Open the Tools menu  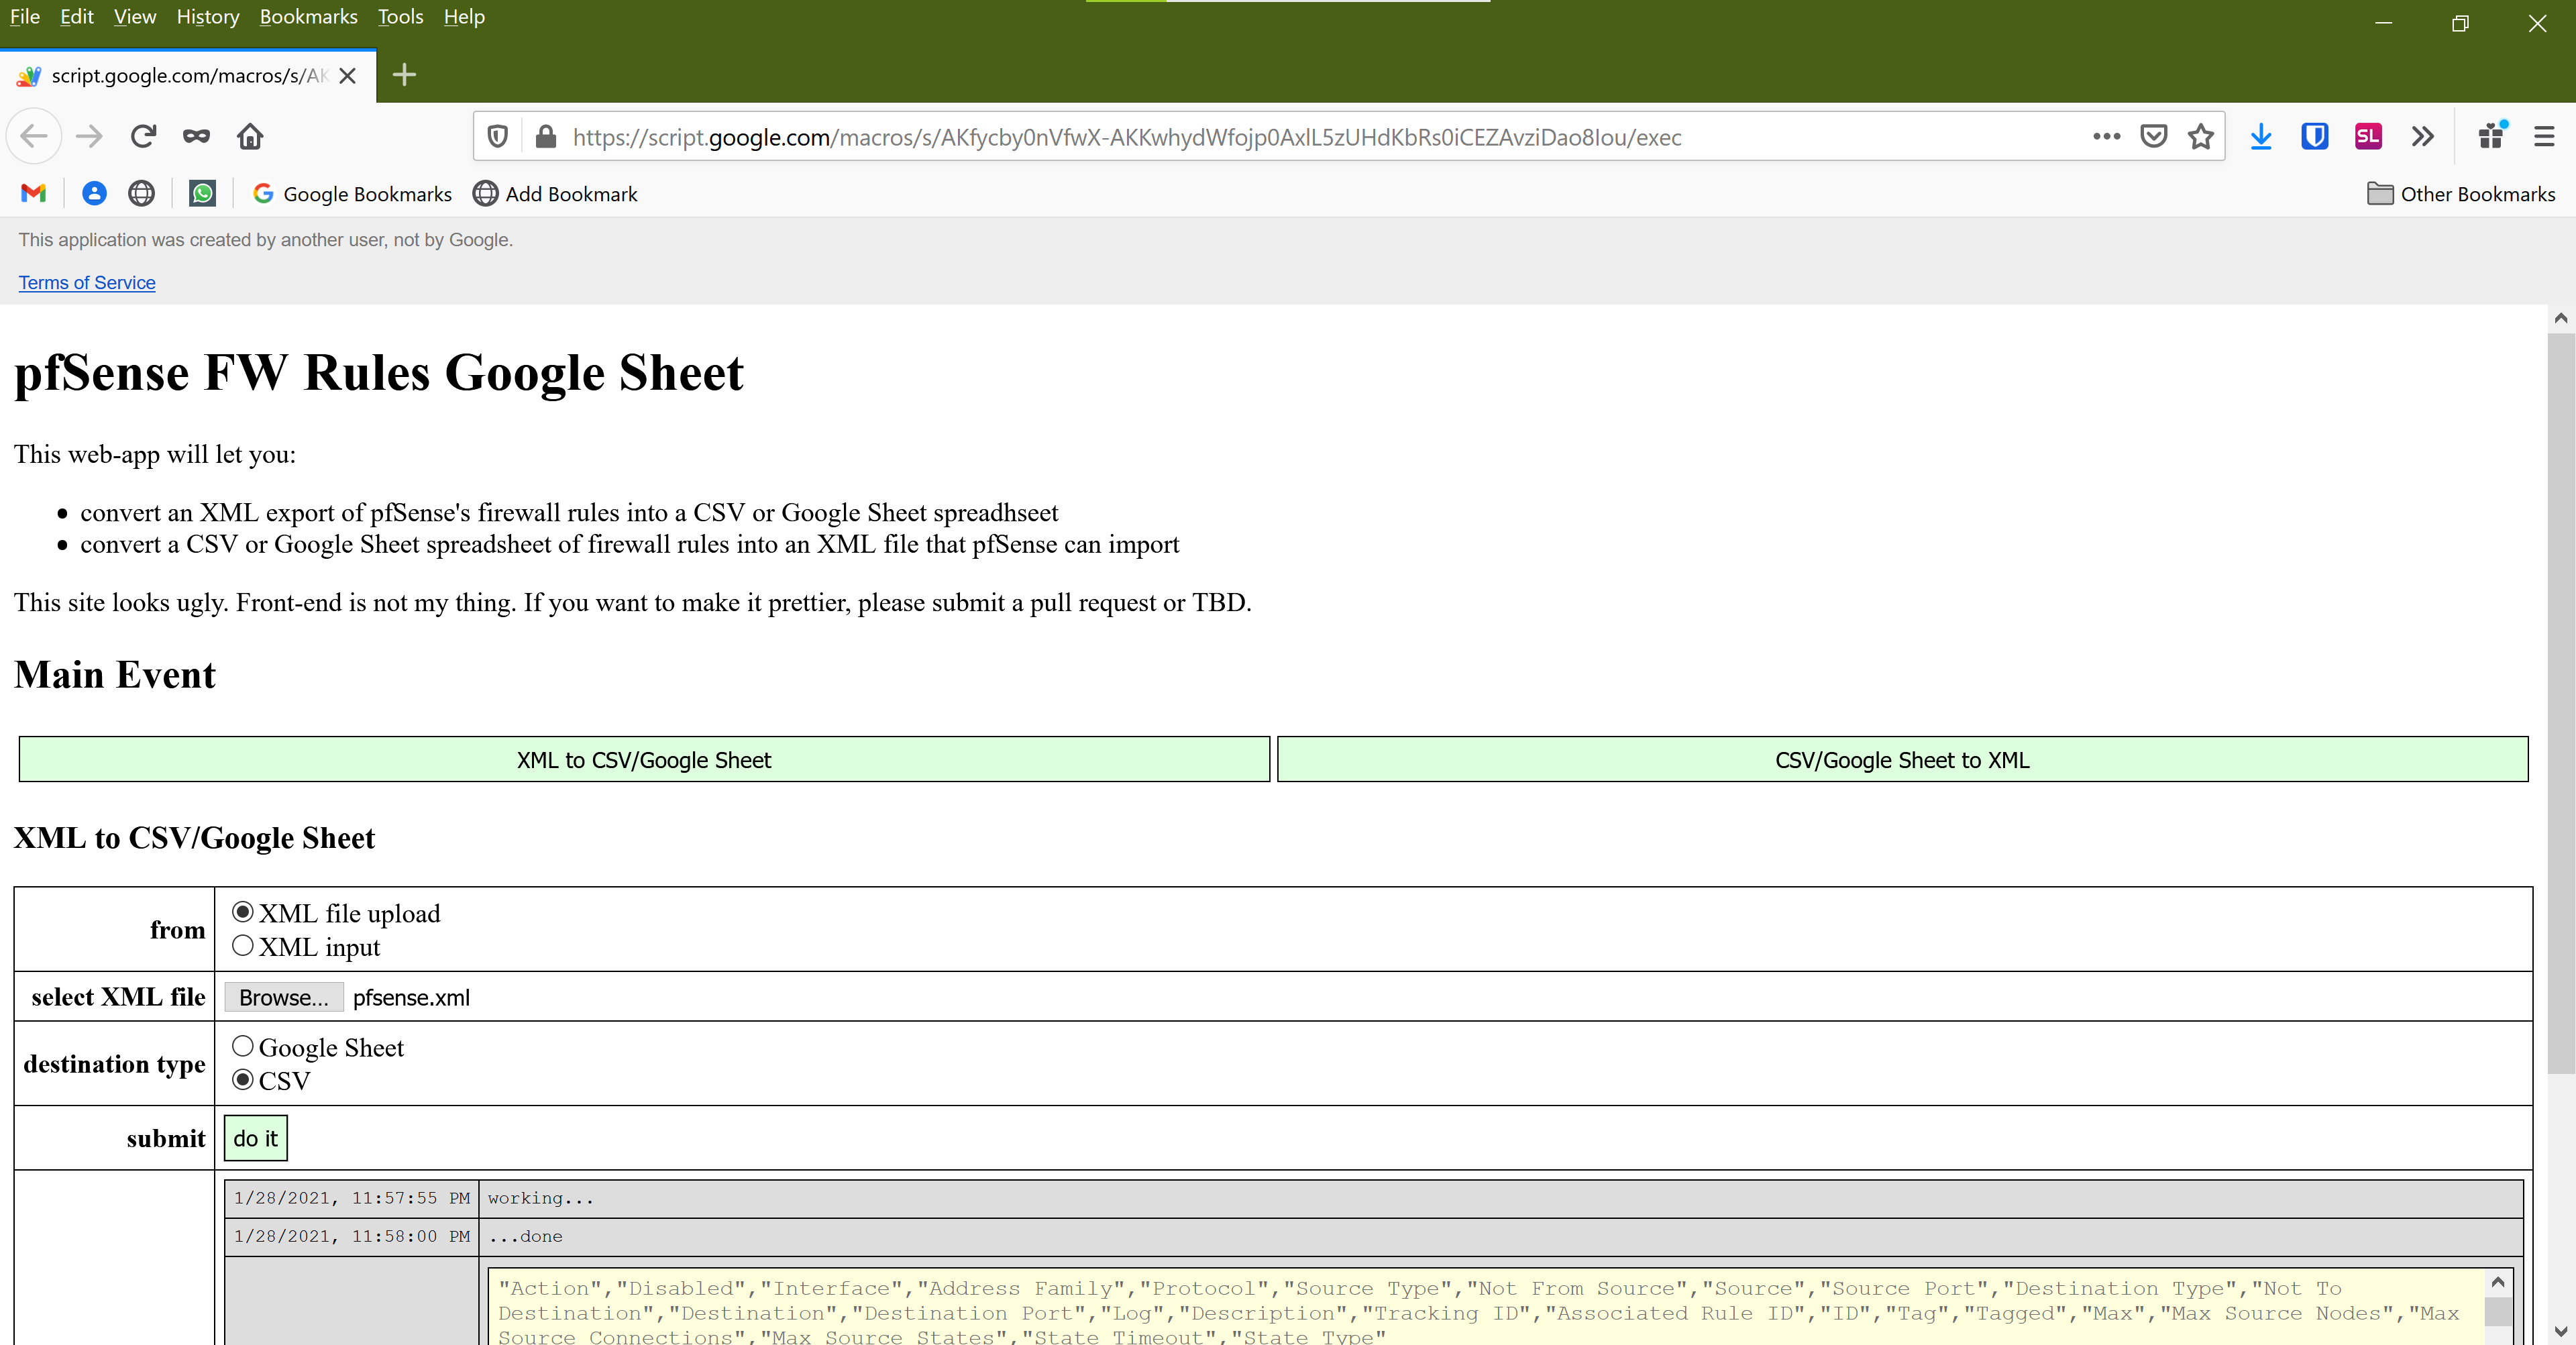[x=400, y=17]
